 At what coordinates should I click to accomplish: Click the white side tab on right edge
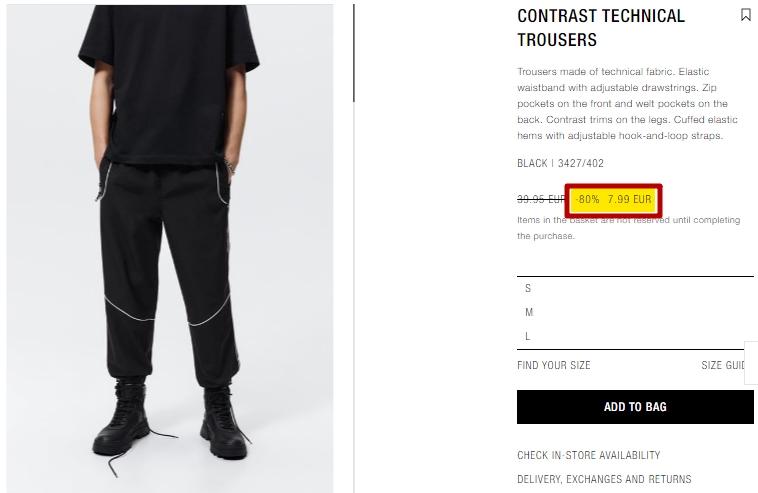[751, 362]
